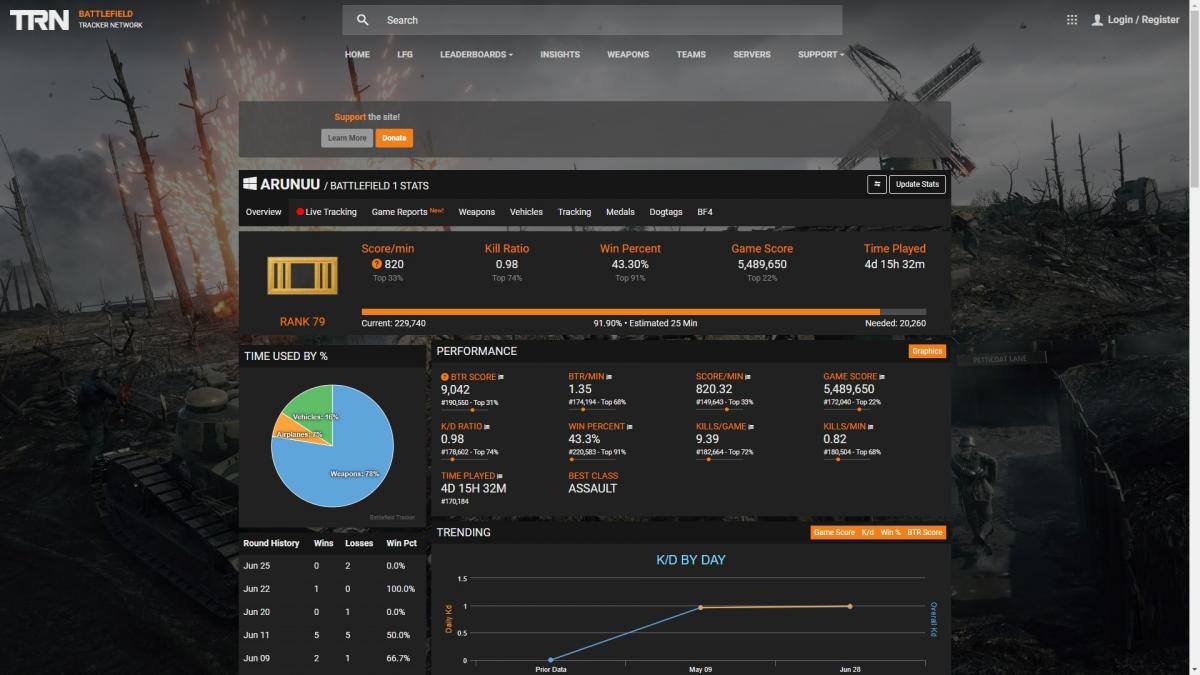Open the Dogtags profile tab
The image size is (1200, 675).
(x=666, y=212)
